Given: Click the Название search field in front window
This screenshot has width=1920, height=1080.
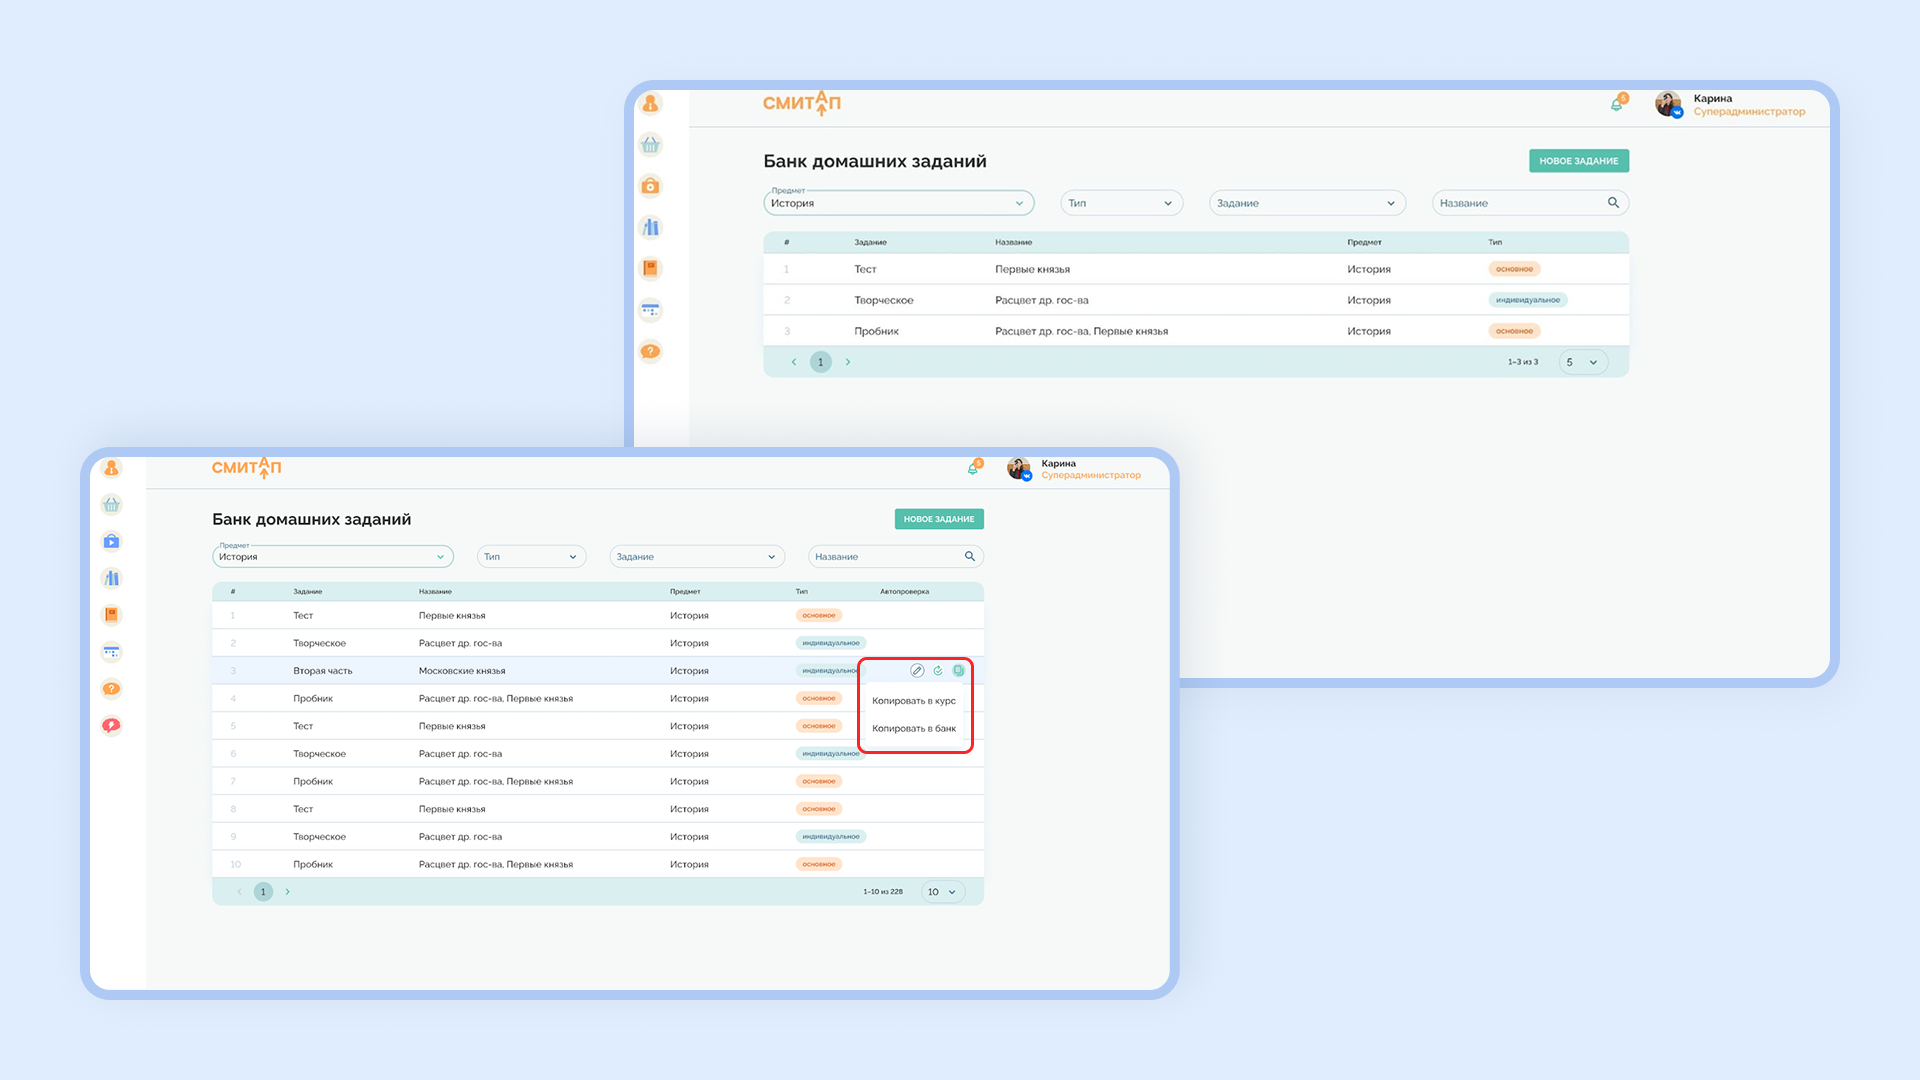Looking at the screenshot, I should coord(895,557).
